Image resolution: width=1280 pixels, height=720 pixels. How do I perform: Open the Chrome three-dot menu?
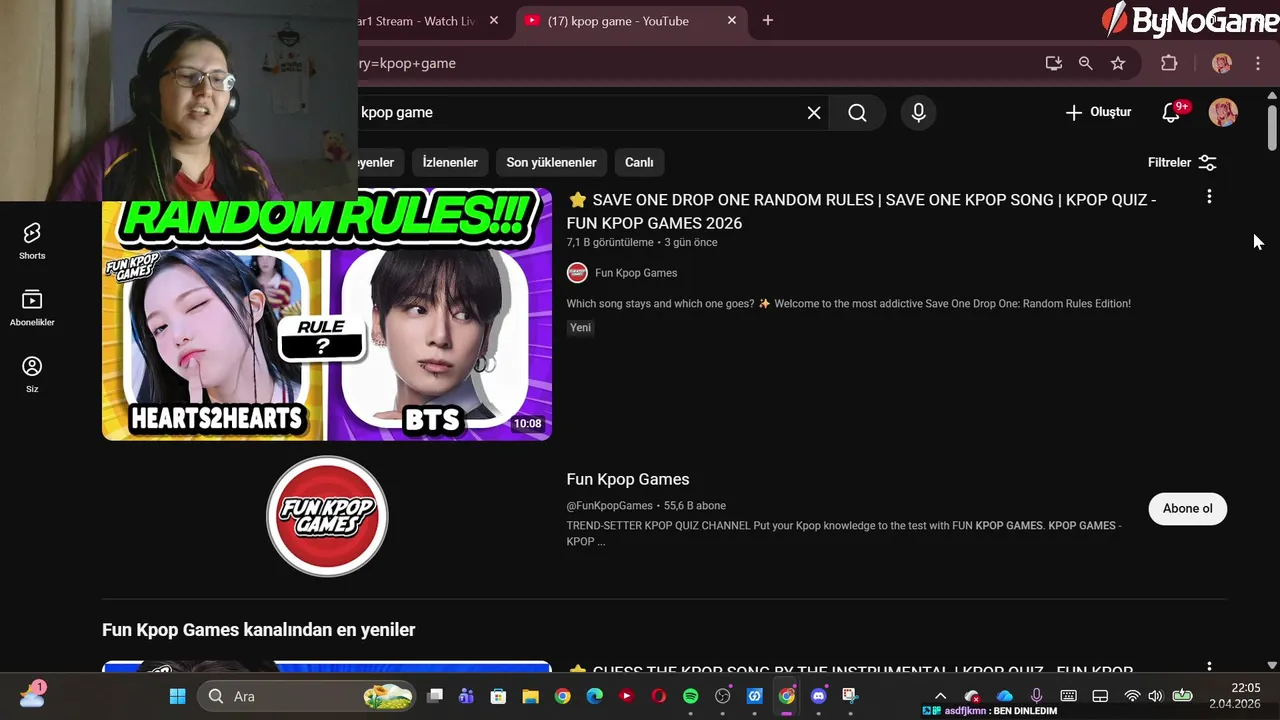coord(1258,63)
